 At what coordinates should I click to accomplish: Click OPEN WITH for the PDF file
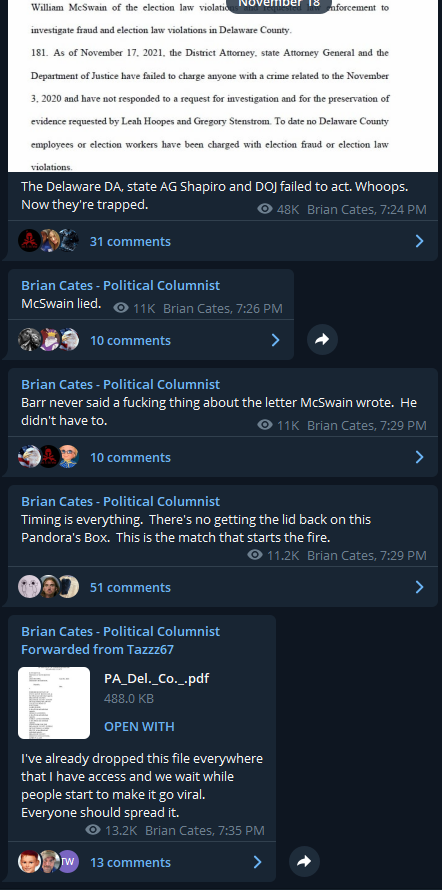[x=139, y=727]
